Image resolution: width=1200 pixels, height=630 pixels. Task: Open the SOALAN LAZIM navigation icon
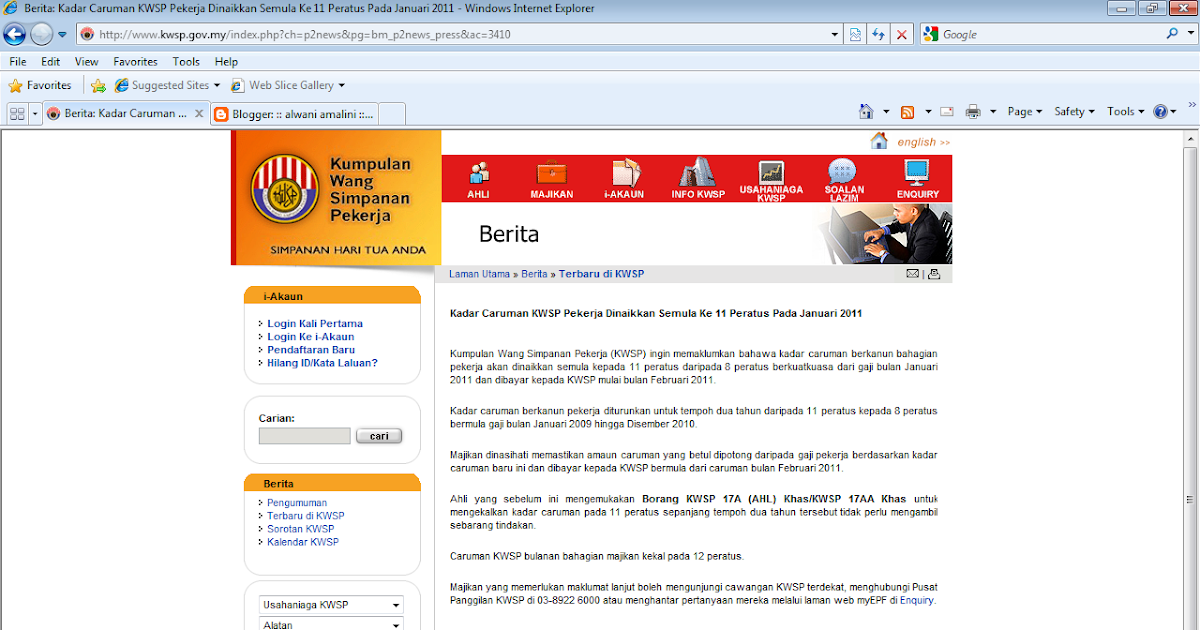(844, 180)
